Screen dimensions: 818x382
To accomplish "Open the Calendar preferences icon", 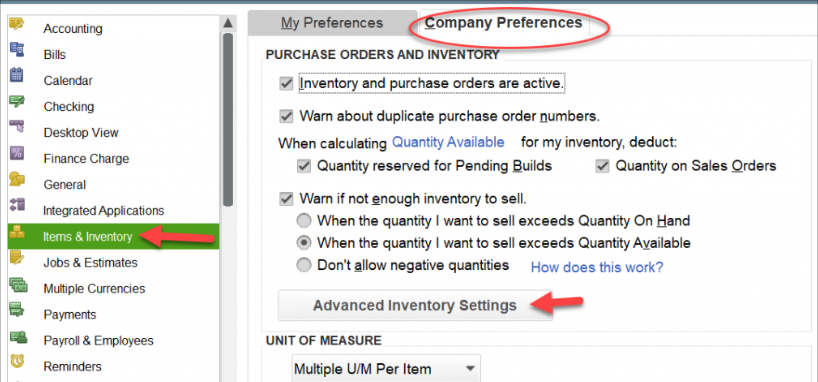I will point(17,76).
